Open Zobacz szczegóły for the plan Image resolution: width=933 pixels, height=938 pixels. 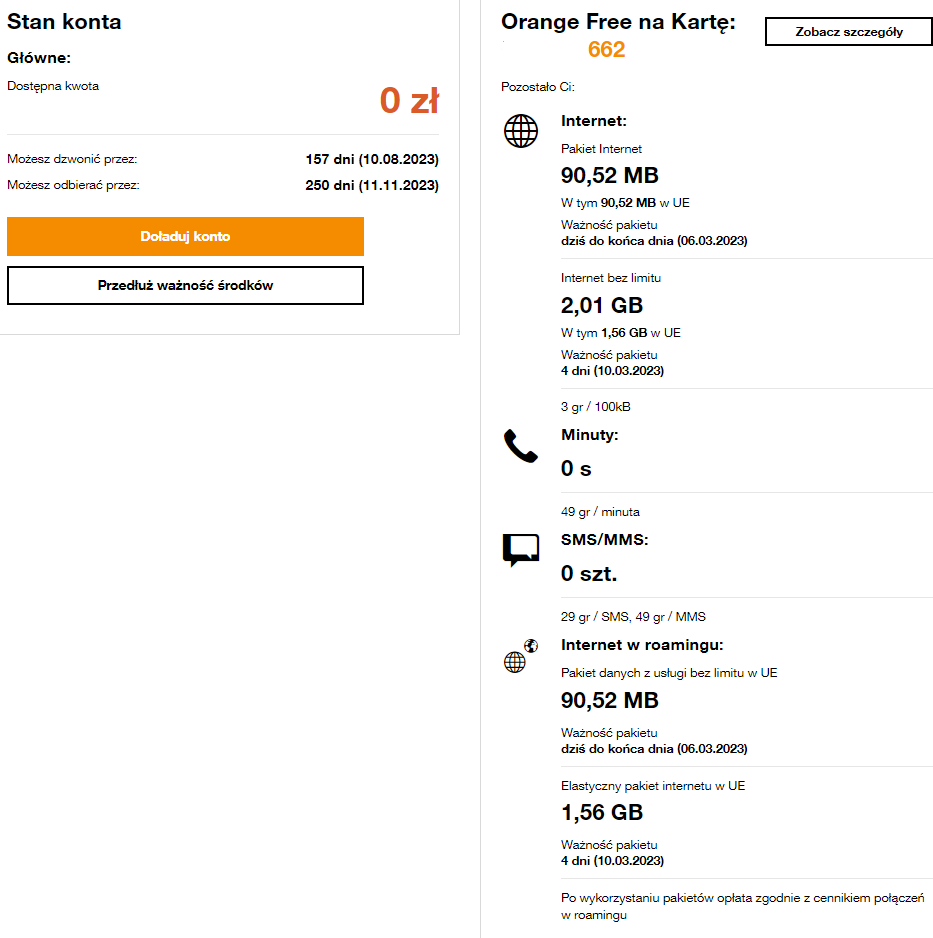coord(848,32)
